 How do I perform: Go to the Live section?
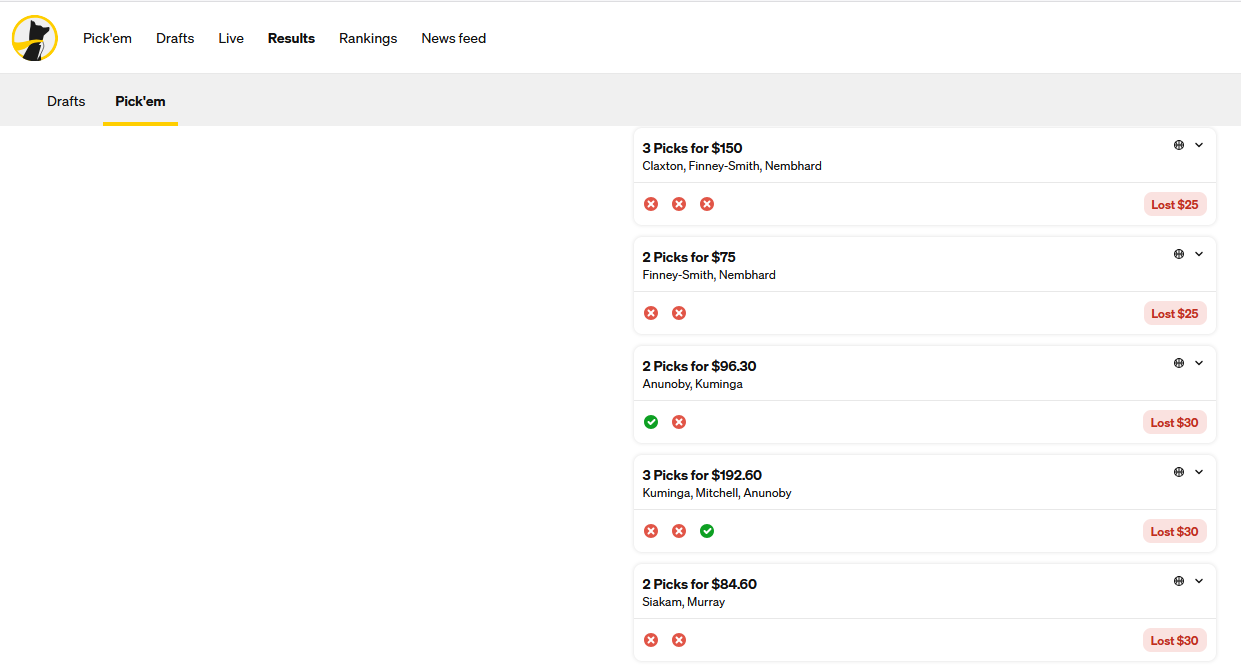click(x=231, y=39)
